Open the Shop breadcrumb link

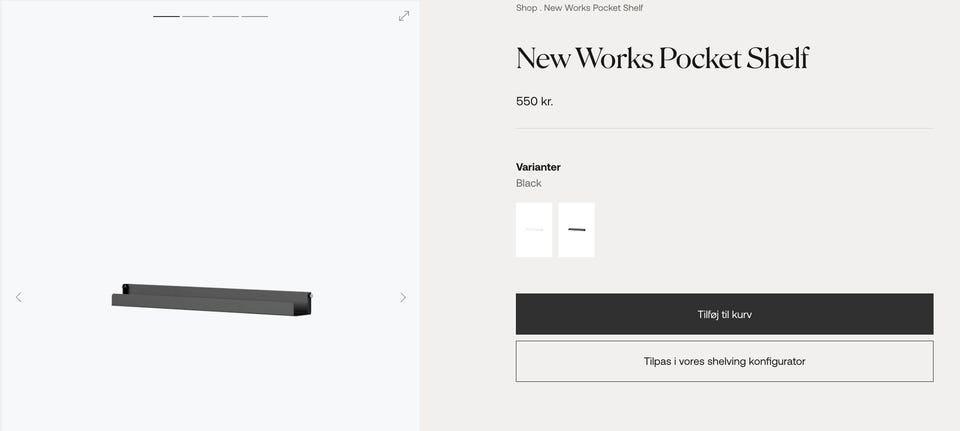[x=527, y=8]
